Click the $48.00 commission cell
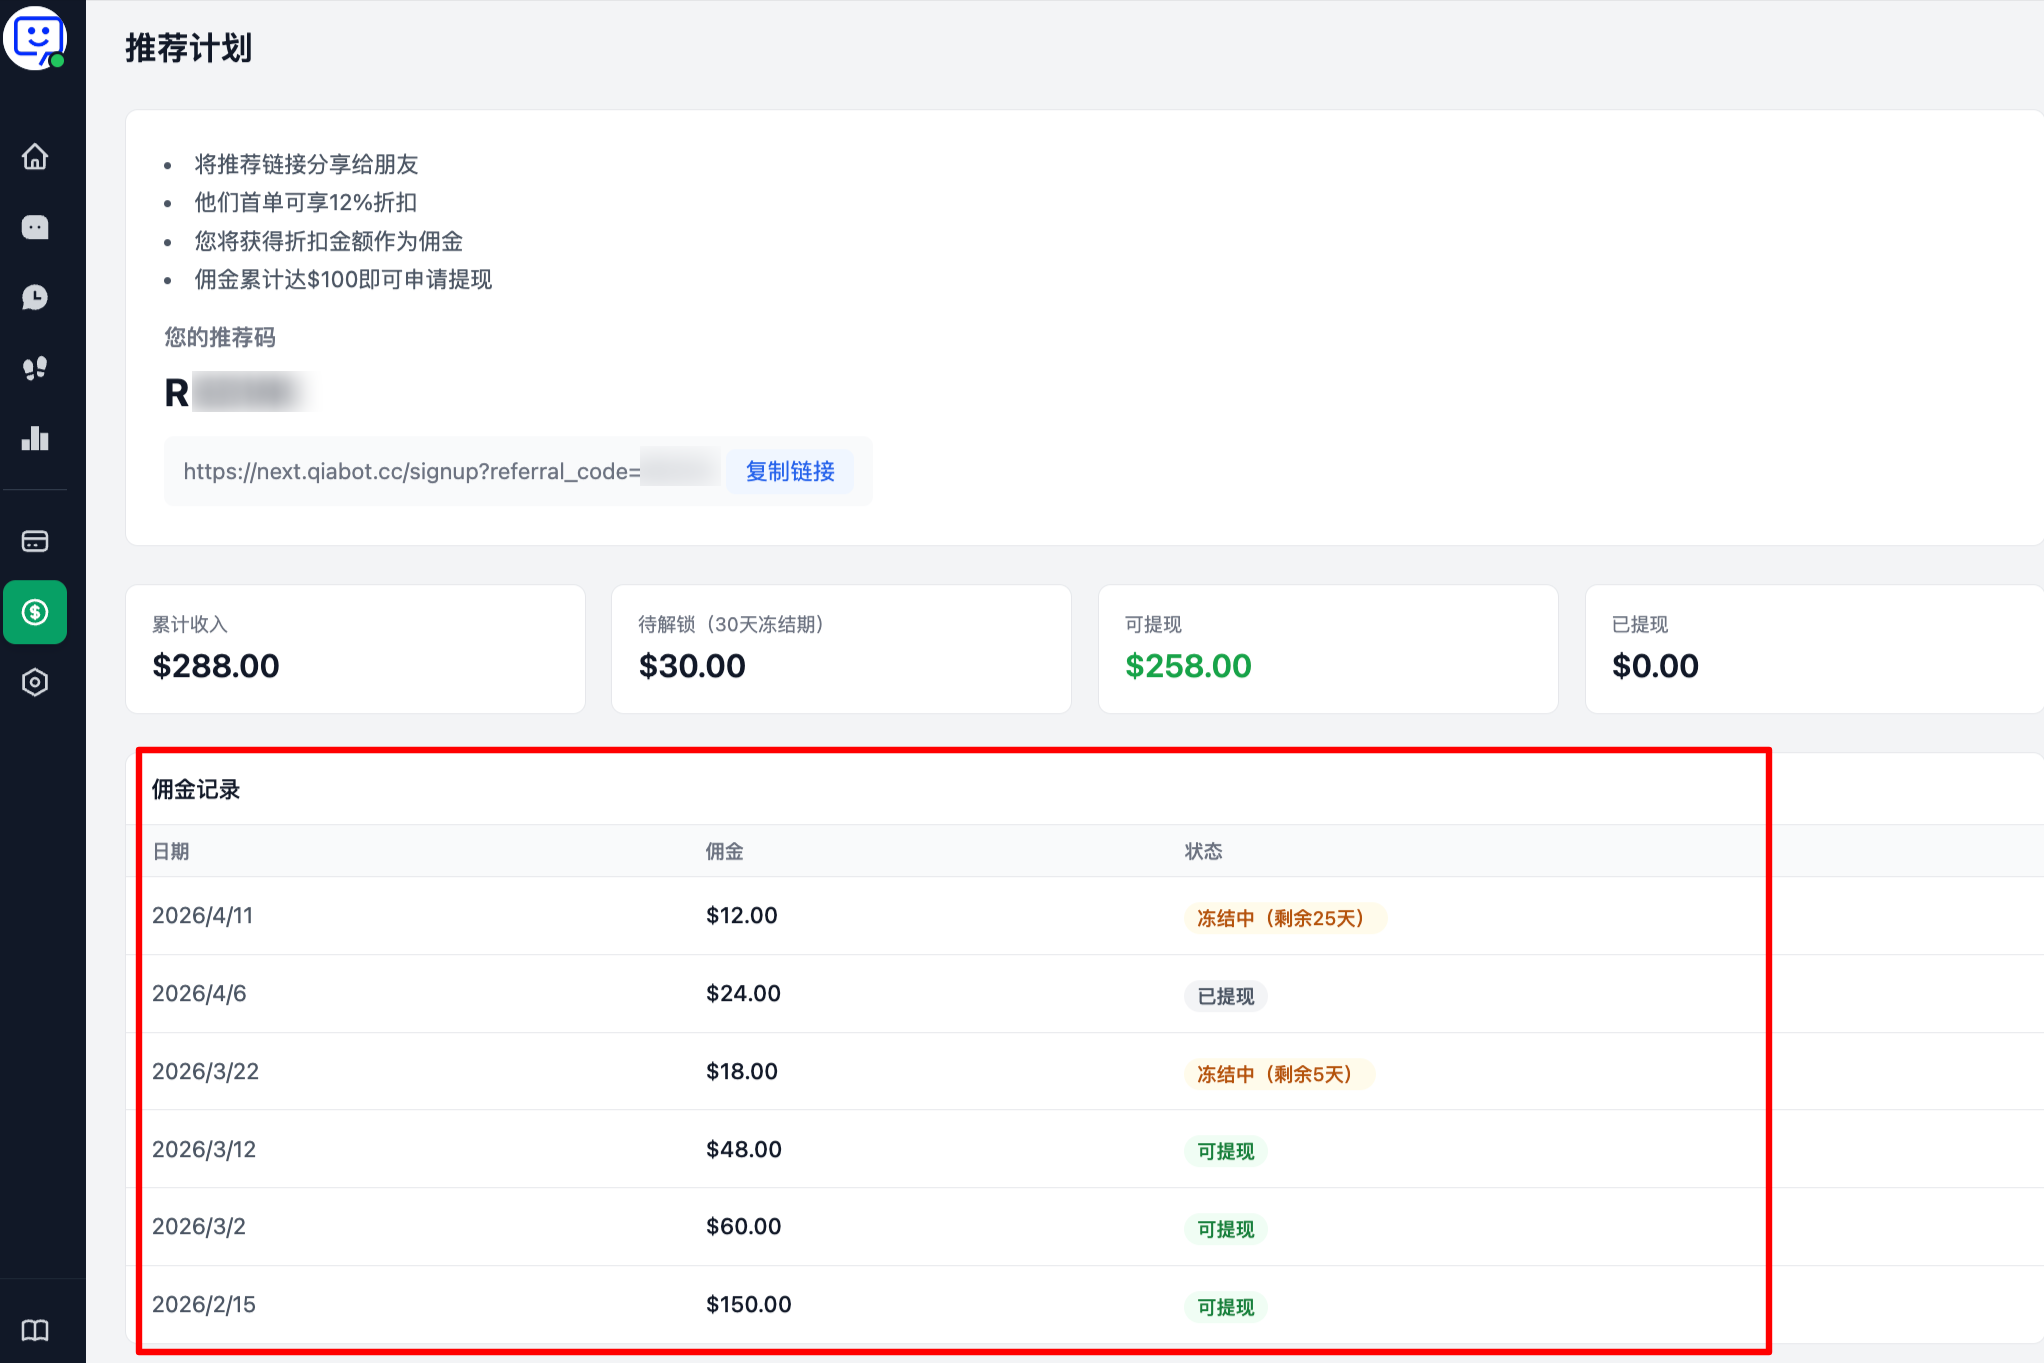 pos(744,1149)
